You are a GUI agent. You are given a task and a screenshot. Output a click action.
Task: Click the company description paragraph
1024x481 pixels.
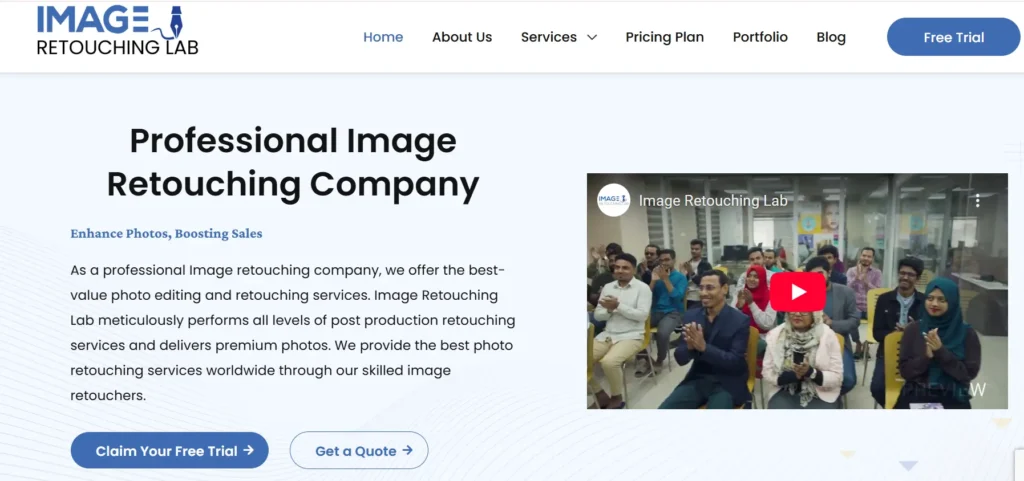point(293,333)
